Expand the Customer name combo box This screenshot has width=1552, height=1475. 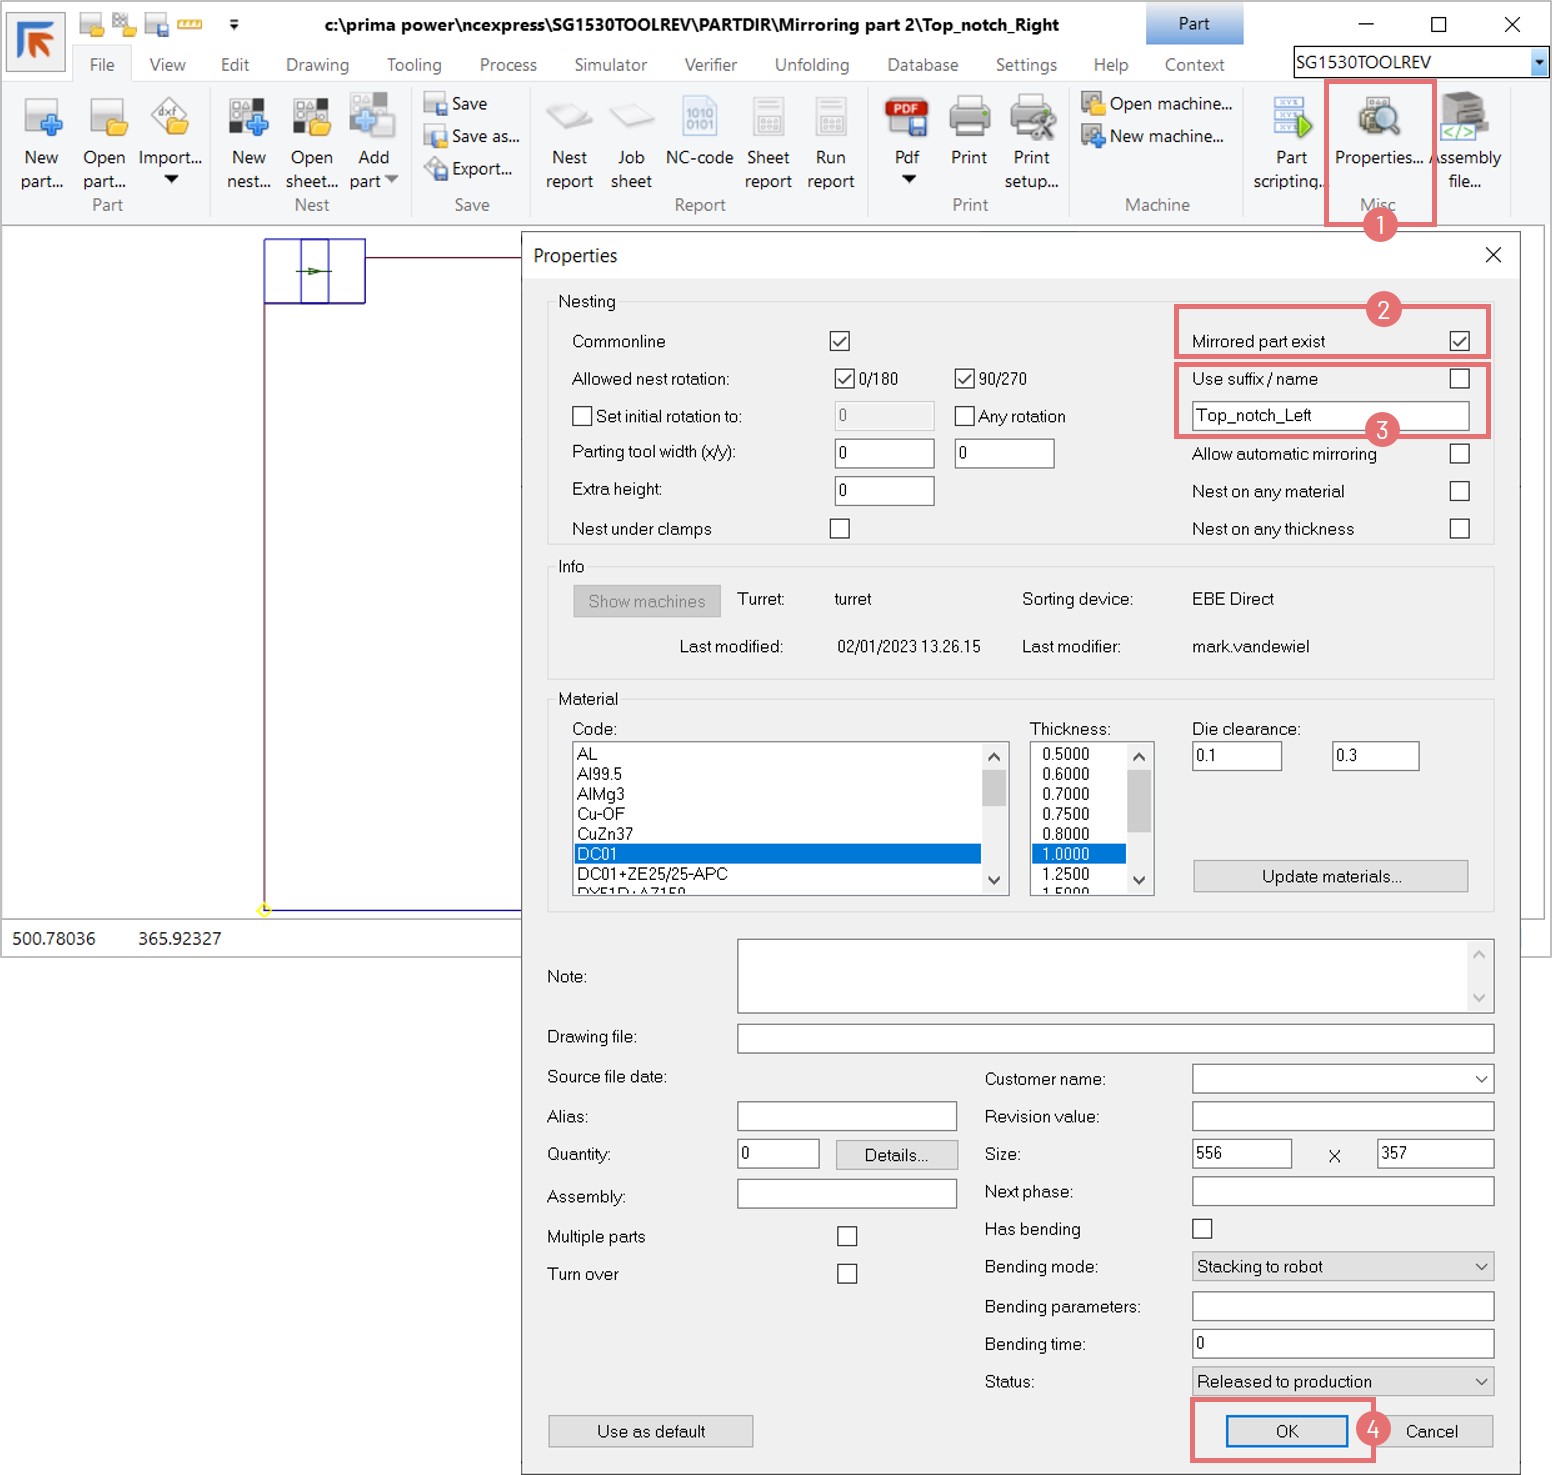click(x=1480, y=1079)
